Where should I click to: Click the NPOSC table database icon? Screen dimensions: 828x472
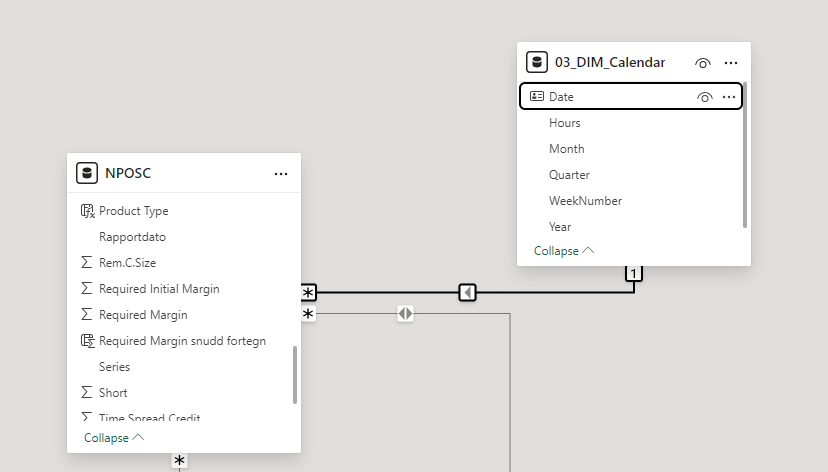coord(87,173)
